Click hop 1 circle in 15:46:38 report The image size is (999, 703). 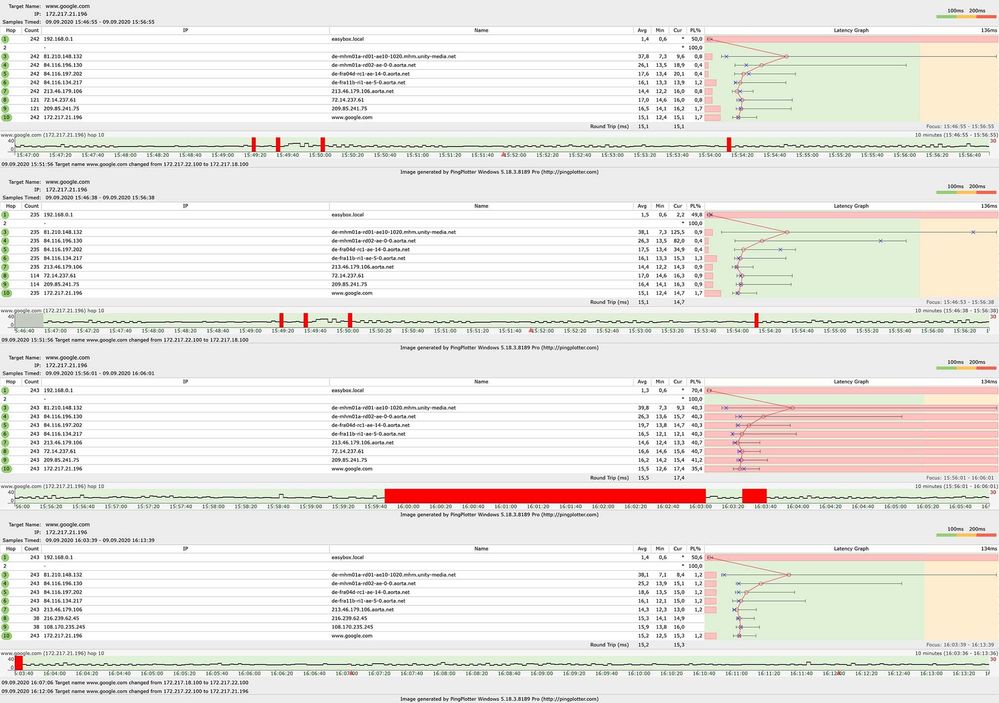(5, 215)
